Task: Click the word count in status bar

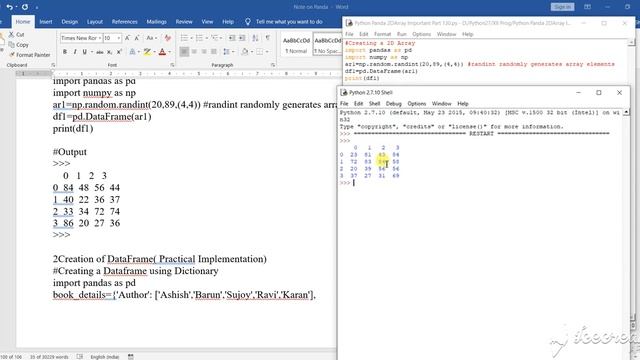Action: [x=49, y=357]
